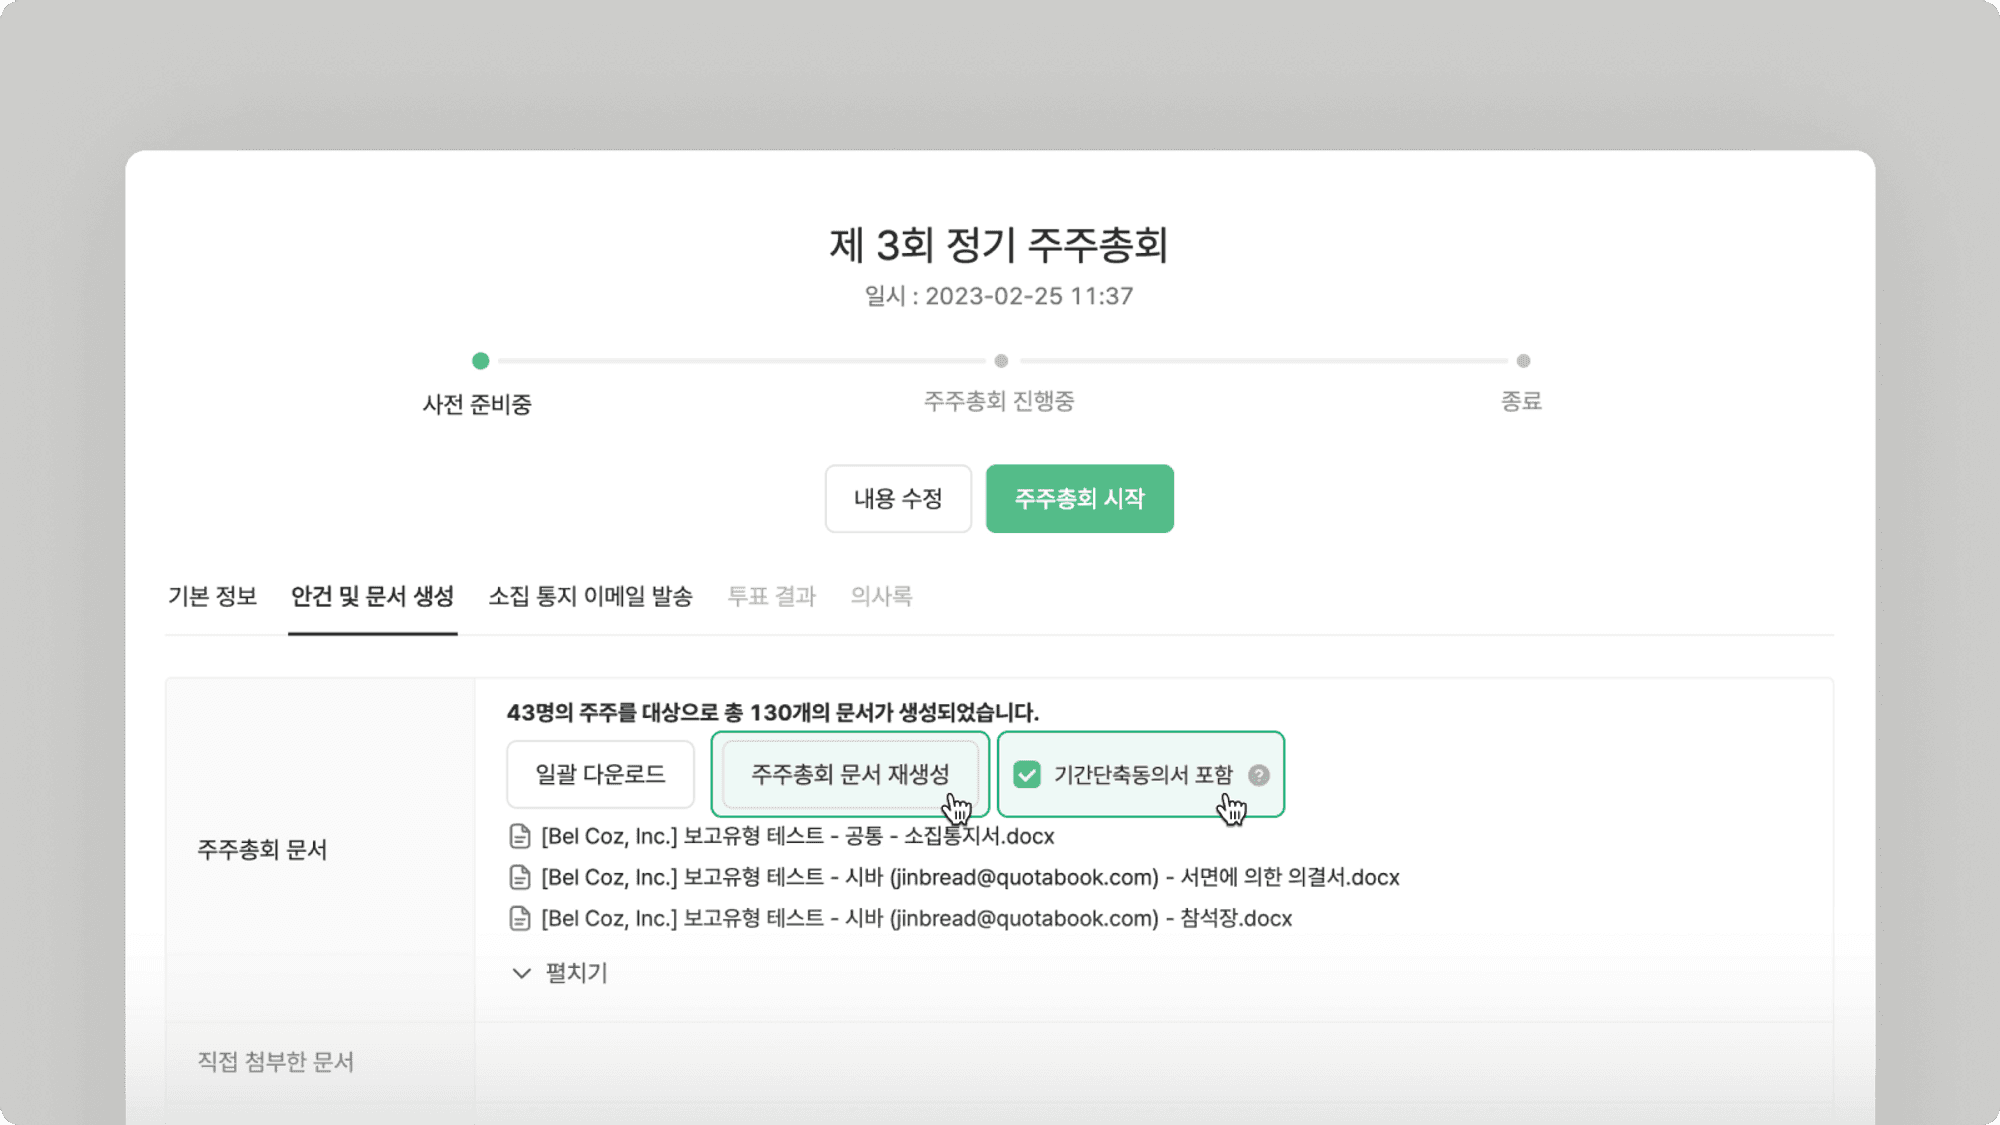Uncheck the 기간단축동의서 포함 checkbox
2000x1125 pixels.
point(1027,773)
